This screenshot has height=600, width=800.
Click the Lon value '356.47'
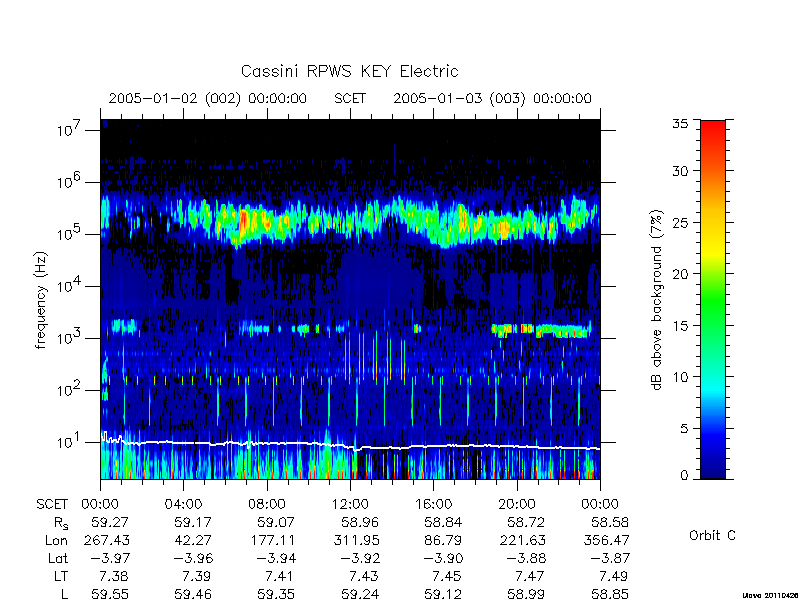(x=606, y=540)
